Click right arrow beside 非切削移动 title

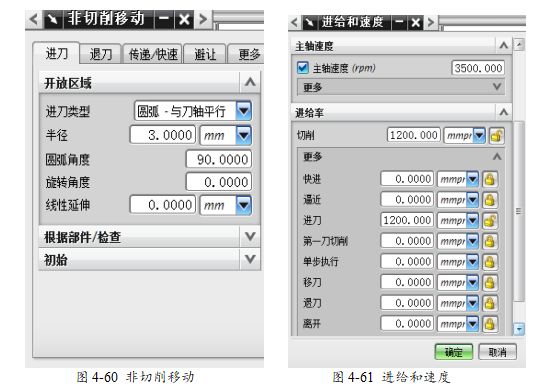[x=203, y=19]
